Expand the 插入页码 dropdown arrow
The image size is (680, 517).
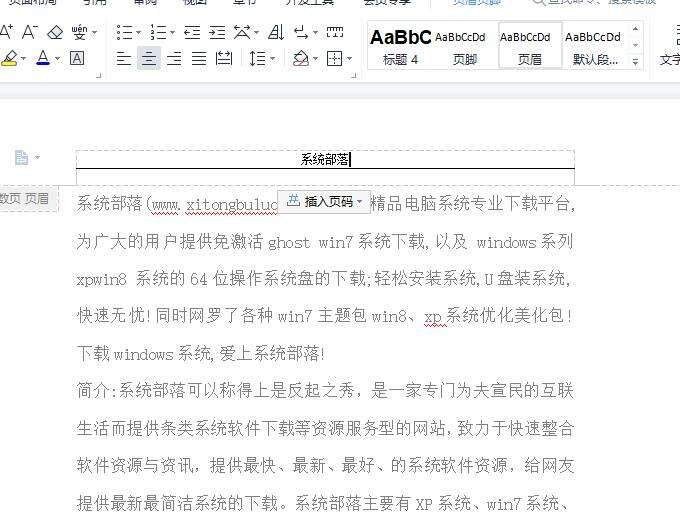pos(359,202)
